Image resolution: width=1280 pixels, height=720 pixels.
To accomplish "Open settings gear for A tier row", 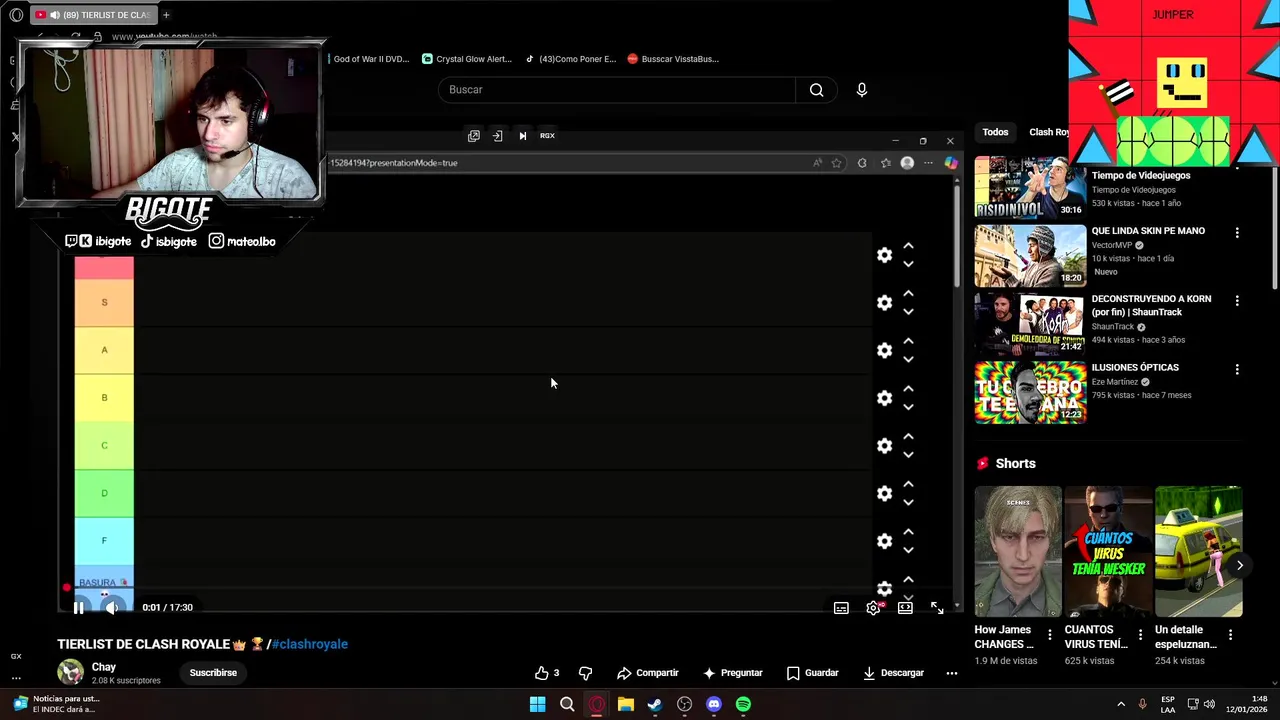I will point(884,351).
